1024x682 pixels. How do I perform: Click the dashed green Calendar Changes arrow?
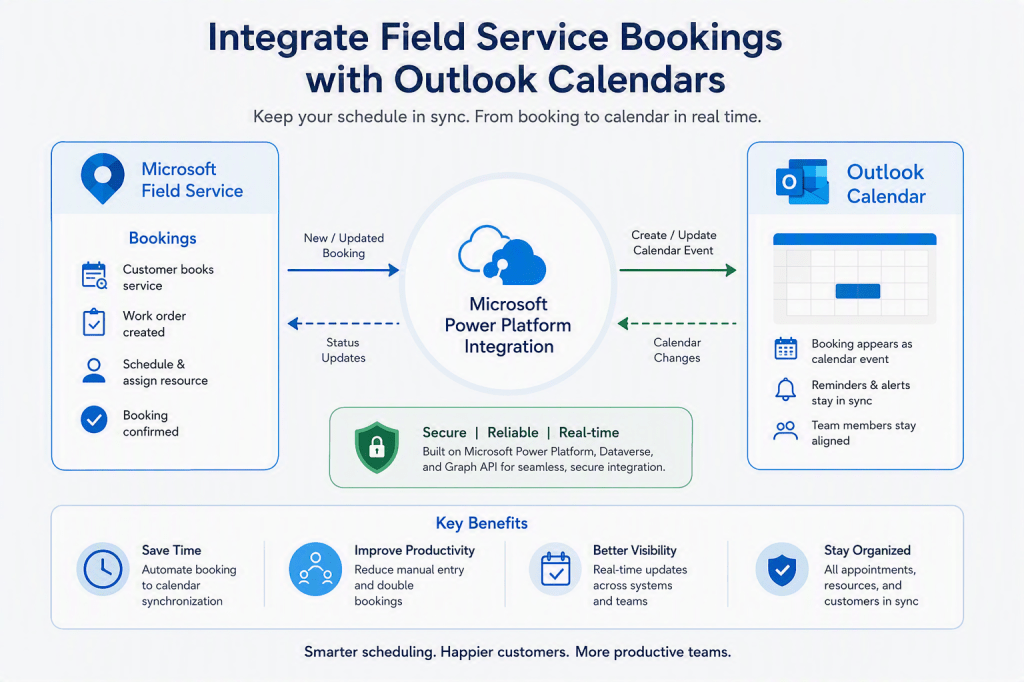coord(677,323)
